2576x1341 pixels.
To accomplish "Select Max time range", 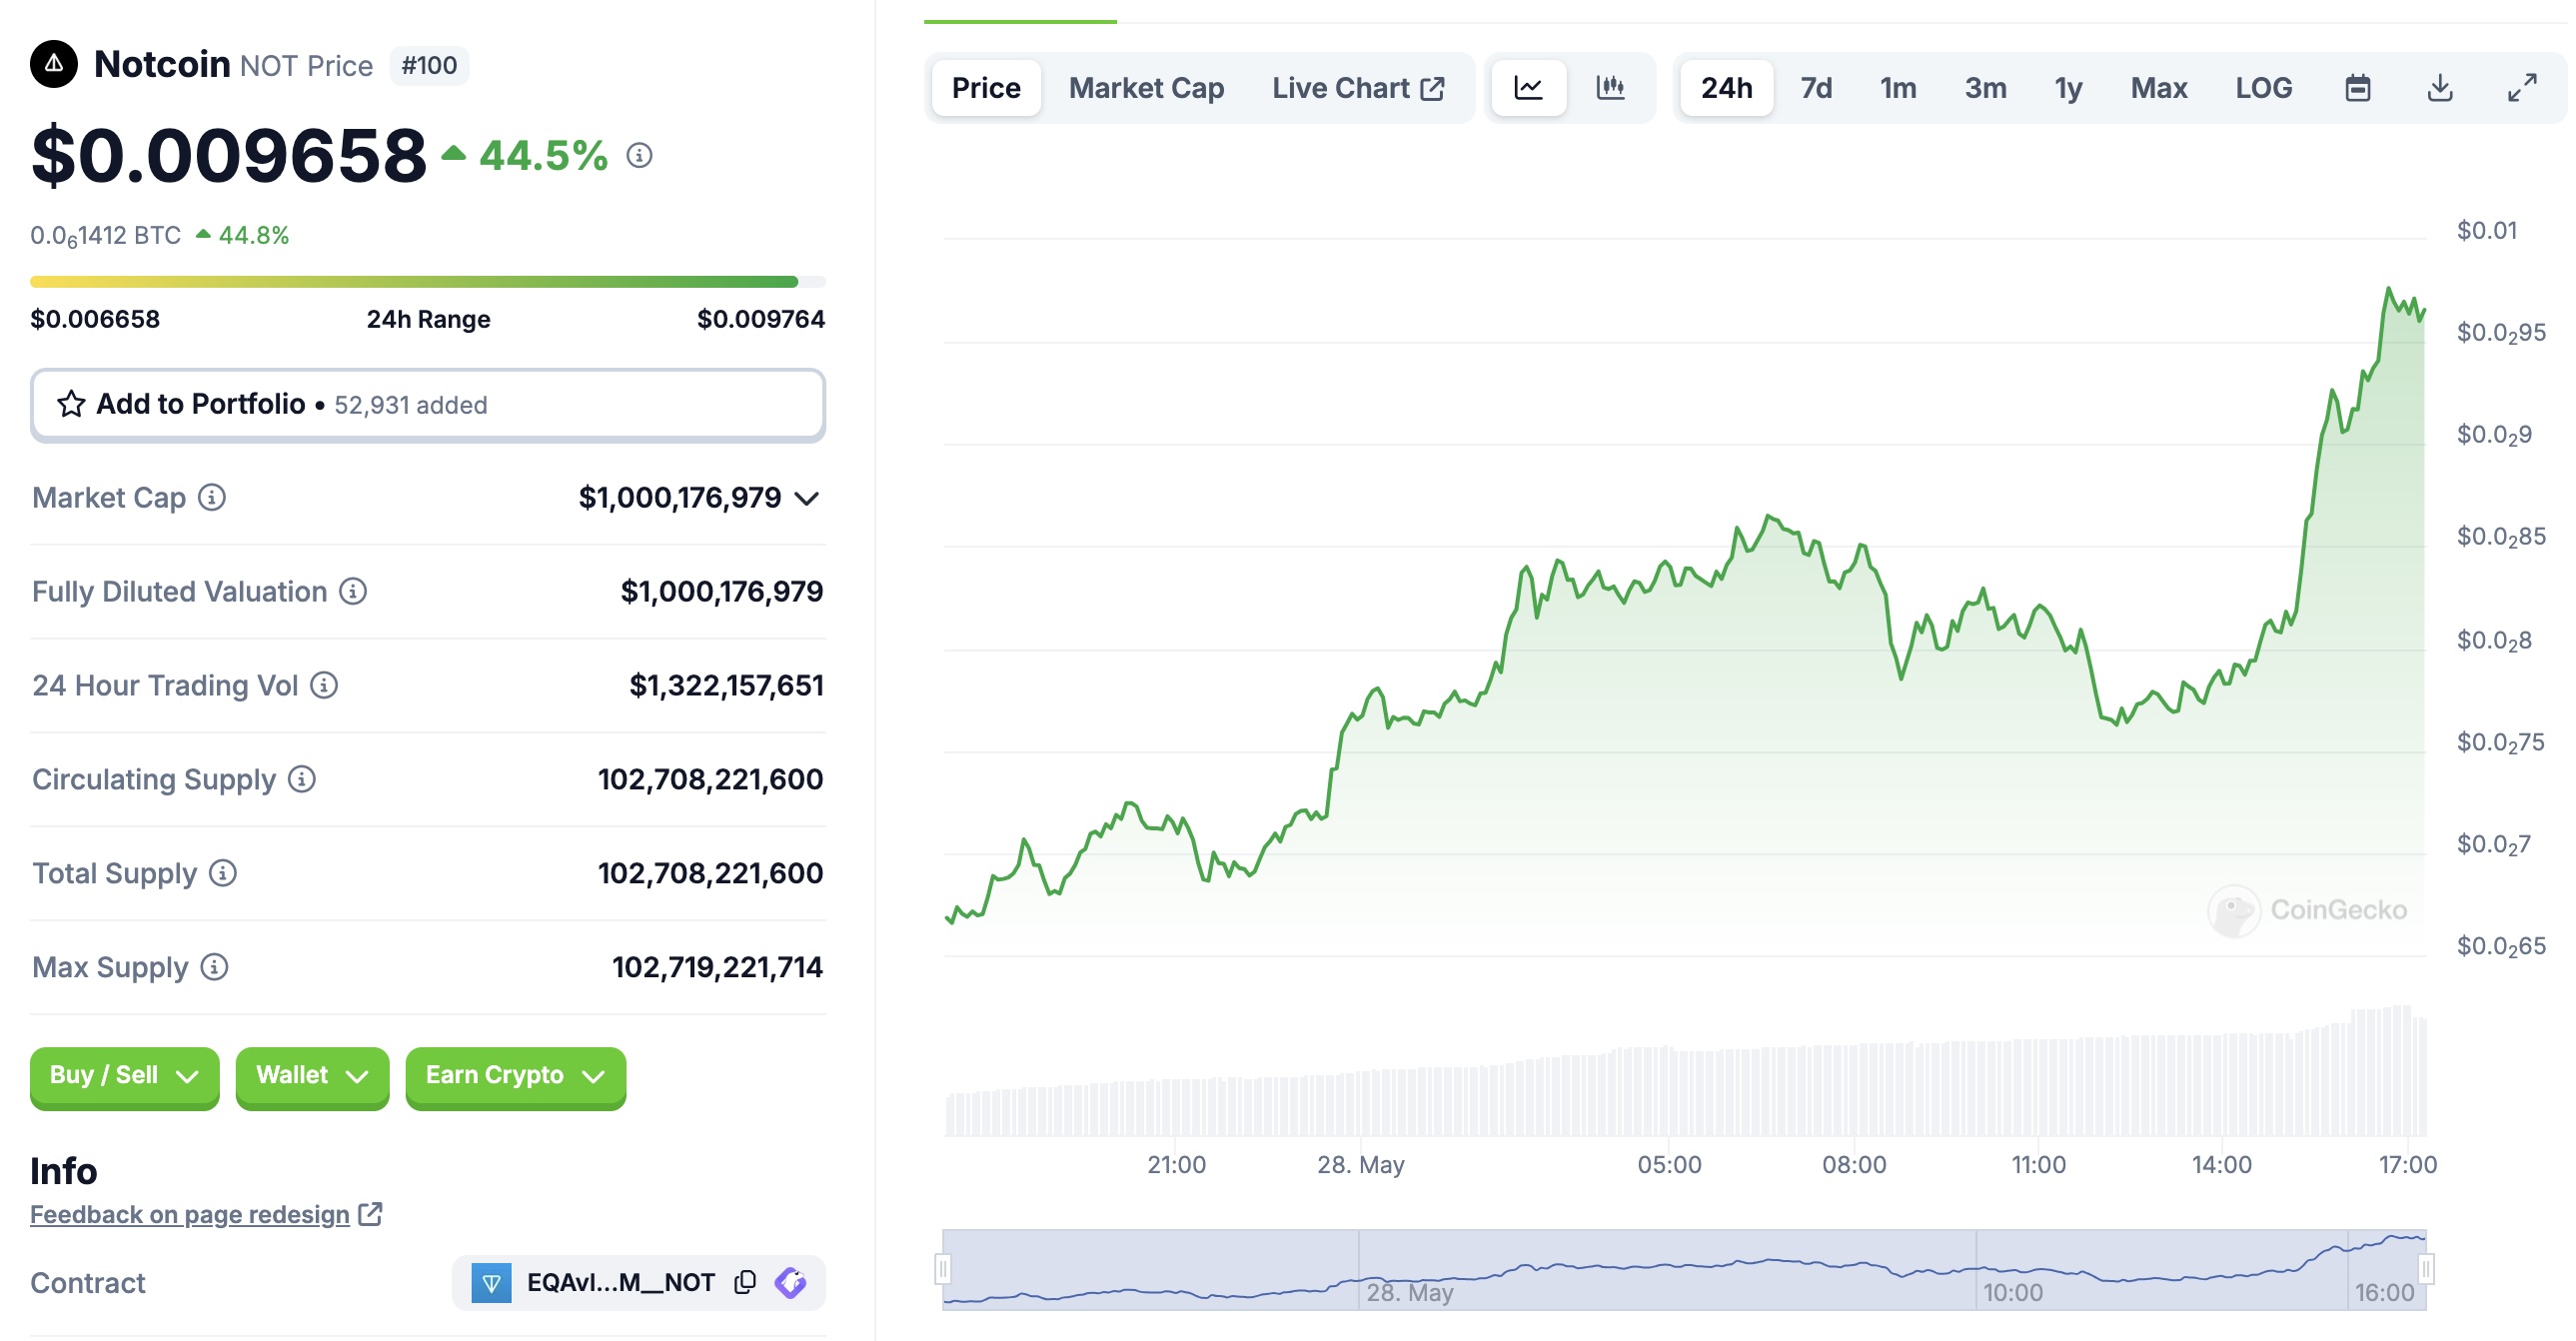I will [x=2159, y=88].
